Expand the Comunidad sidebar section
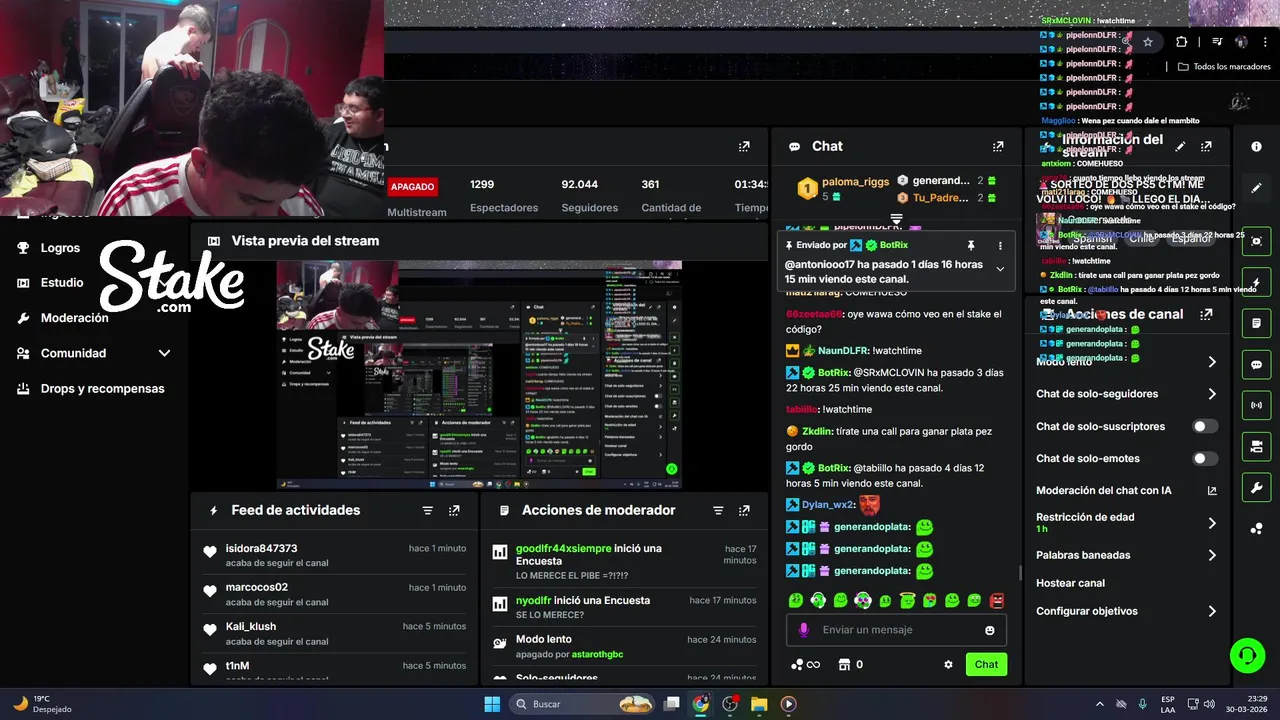The width and height of the screenshot is (1280, 720). tap(164, 353)
